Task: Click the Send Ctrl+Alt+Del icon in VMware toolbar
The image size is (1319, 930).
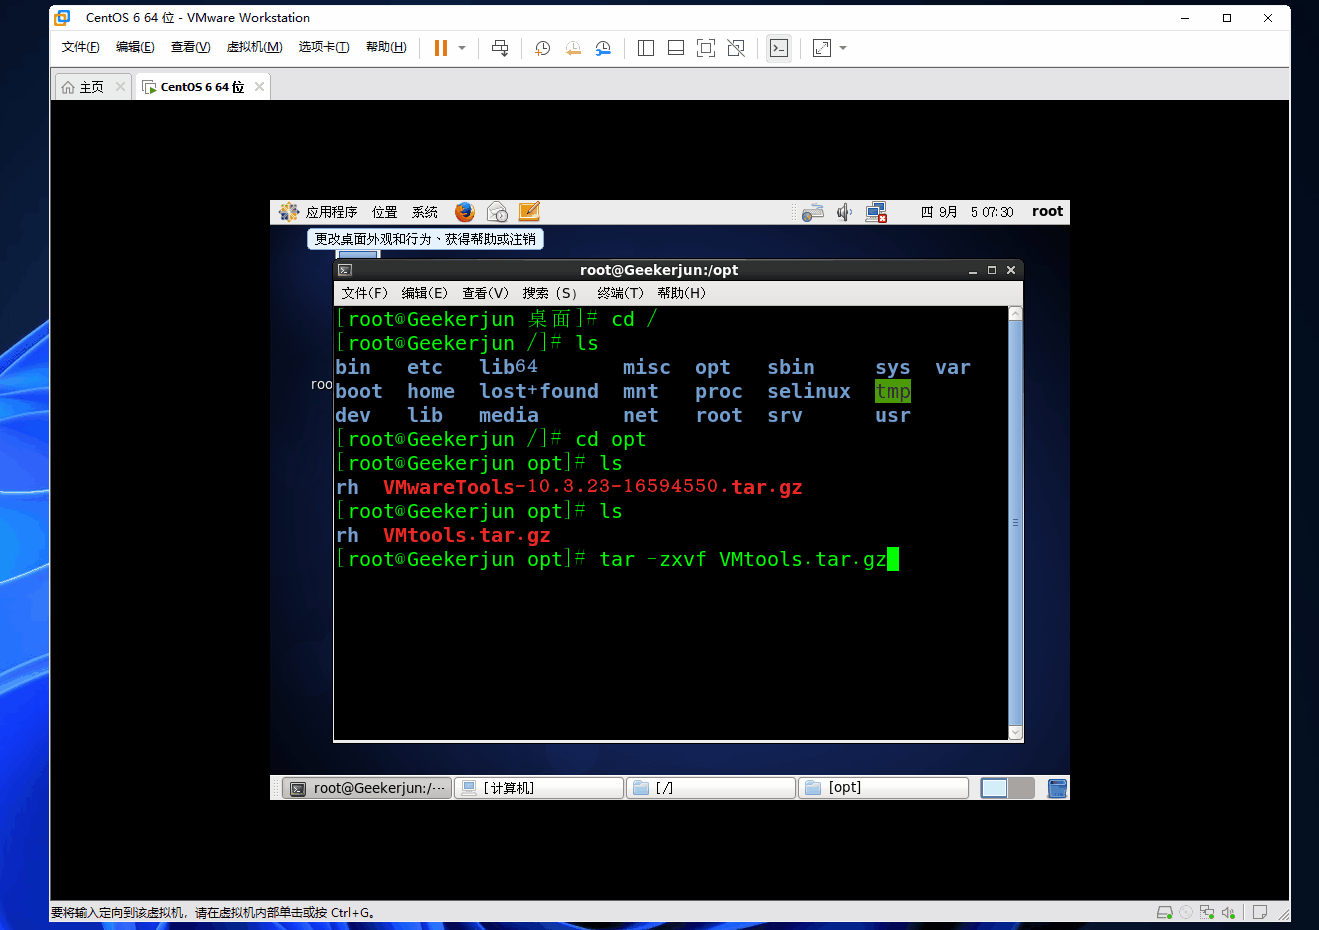Action: pos(500,48)
